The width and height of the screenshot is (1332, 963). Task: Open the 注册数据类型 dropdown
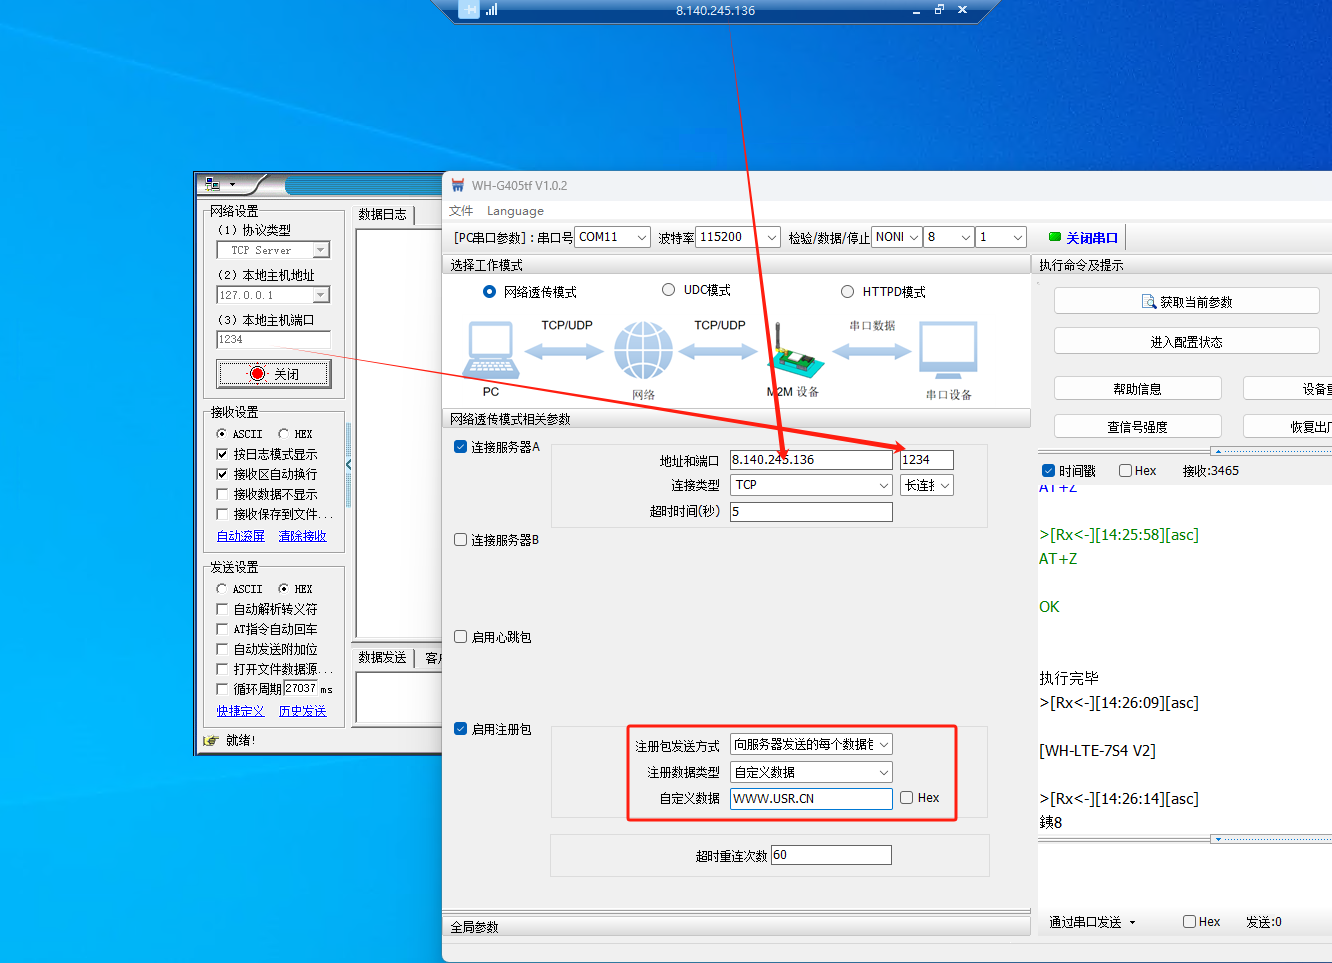[x=811, y=772]
